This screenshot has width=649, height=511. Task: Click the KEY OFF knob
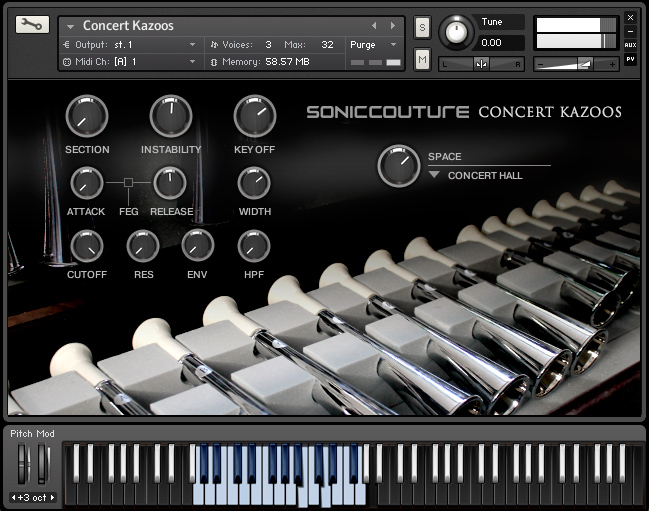(255, 117)
